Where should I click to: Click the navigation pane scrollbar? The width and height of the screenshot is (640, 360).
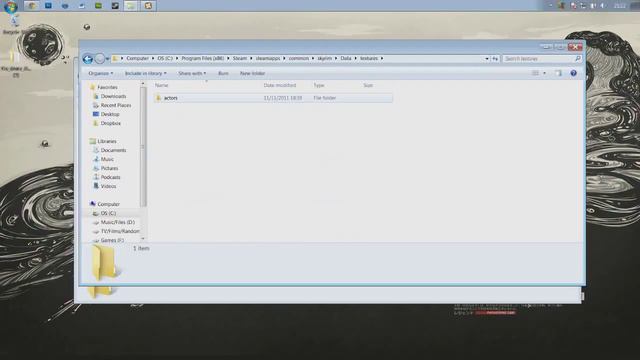point(143,147)
